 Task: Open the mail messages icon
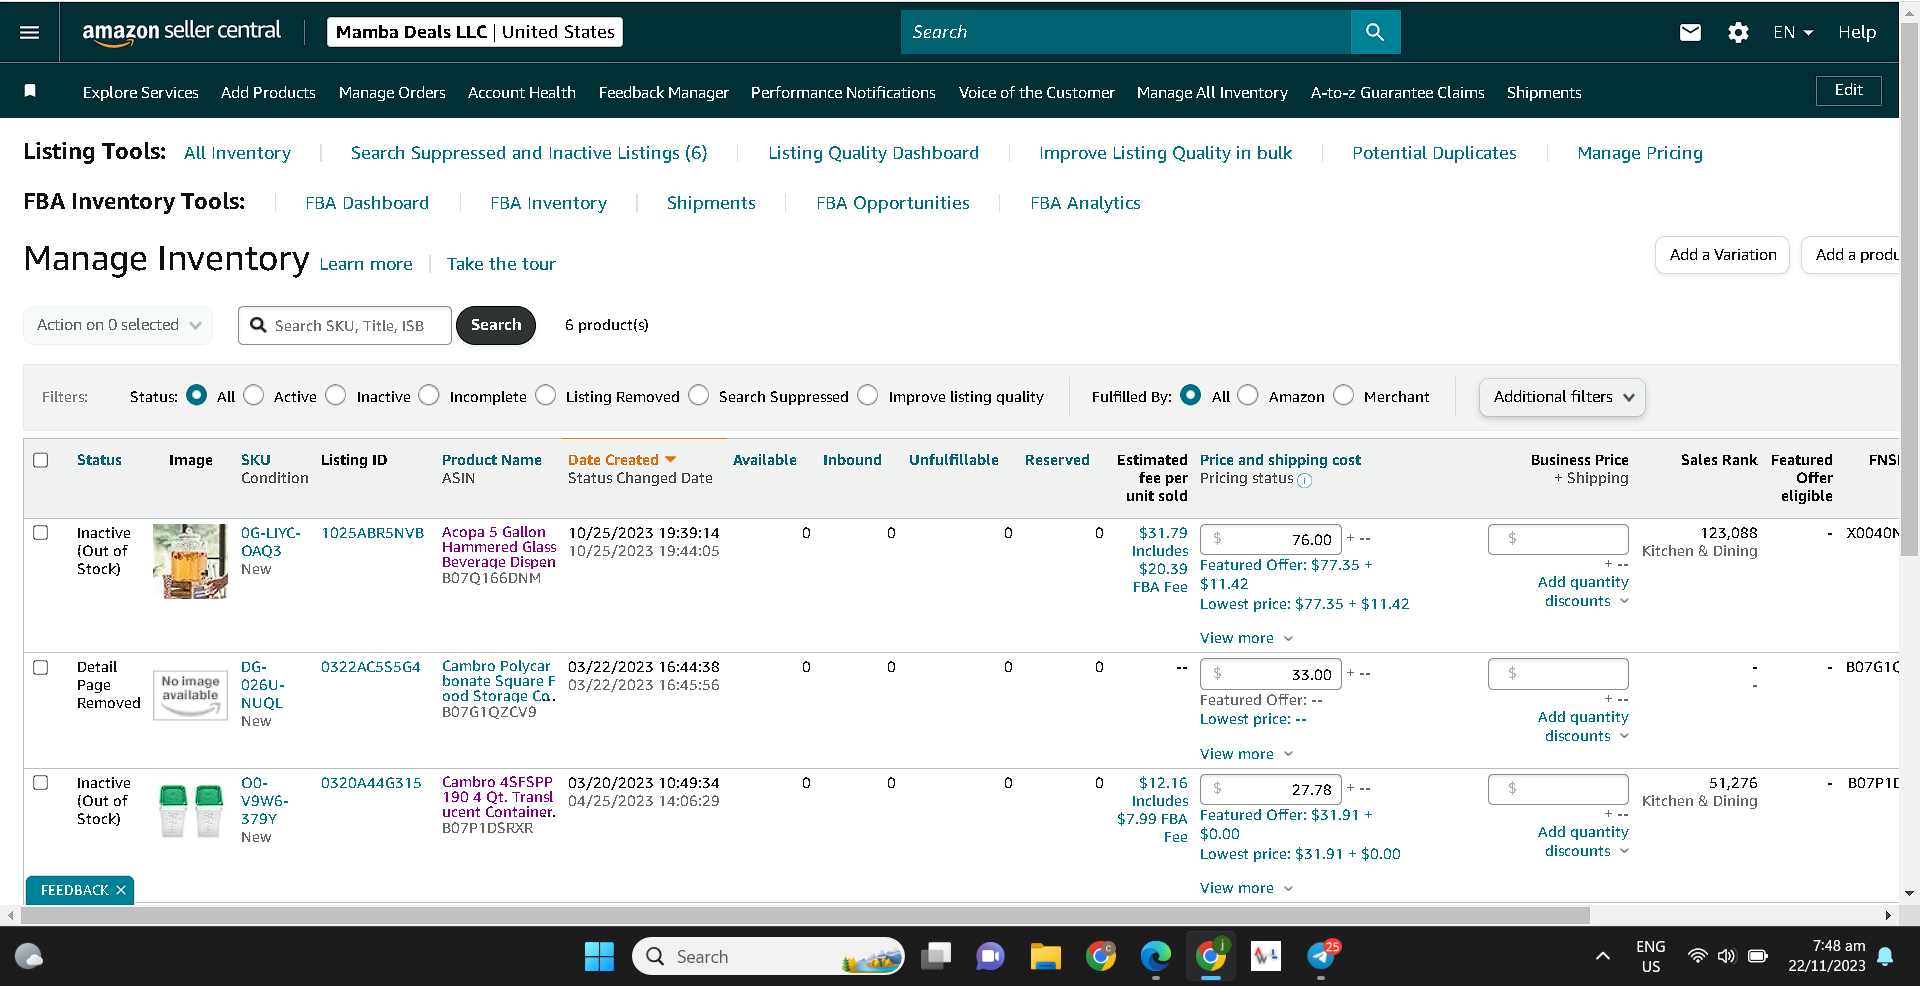tap(1690, 32)
